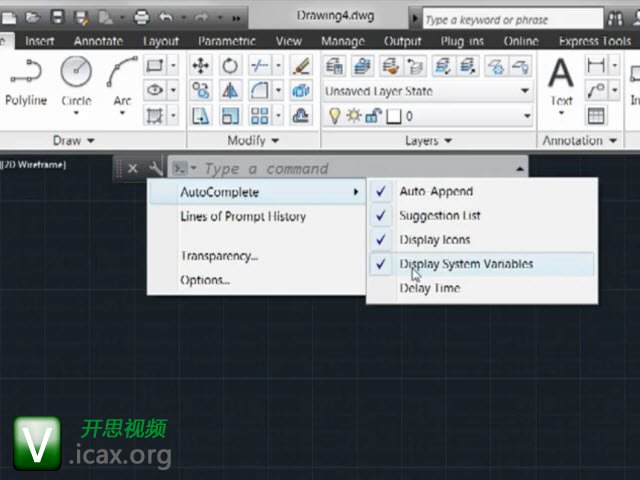The image size is (640, 480).
Task: Open the Express Tools tab
Action: (x=595, y=41)
